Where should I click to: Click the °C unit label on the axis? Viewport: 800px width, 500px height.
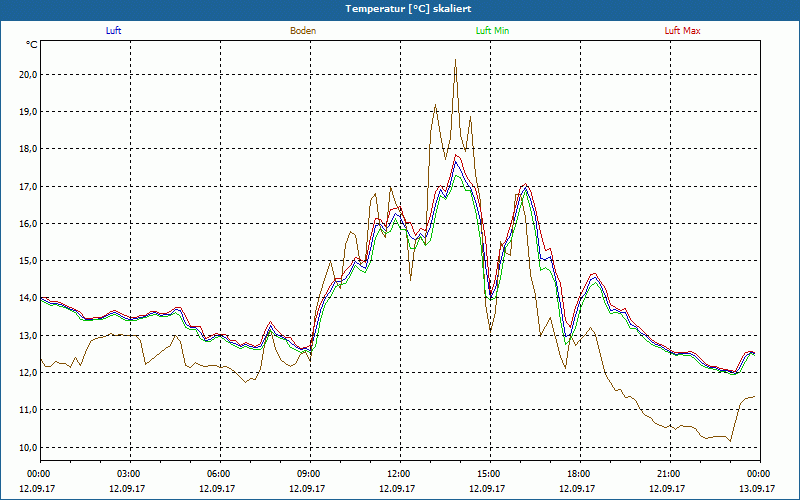(31, 45)
